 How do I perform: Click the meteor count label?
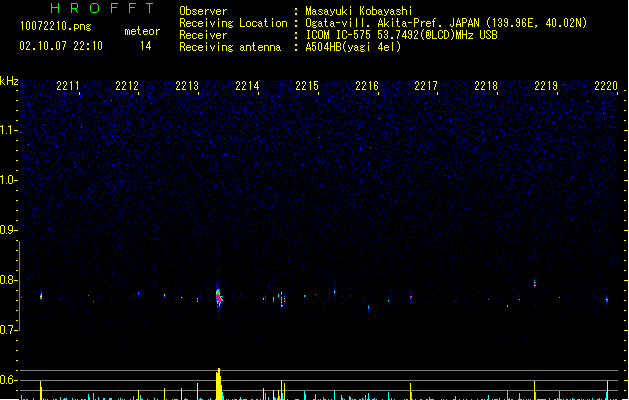142,31
